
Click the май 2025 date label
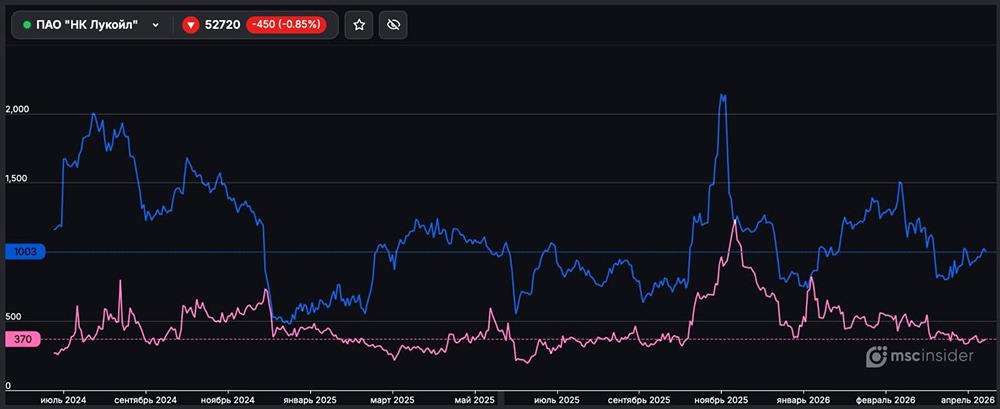tap(476, 399)
